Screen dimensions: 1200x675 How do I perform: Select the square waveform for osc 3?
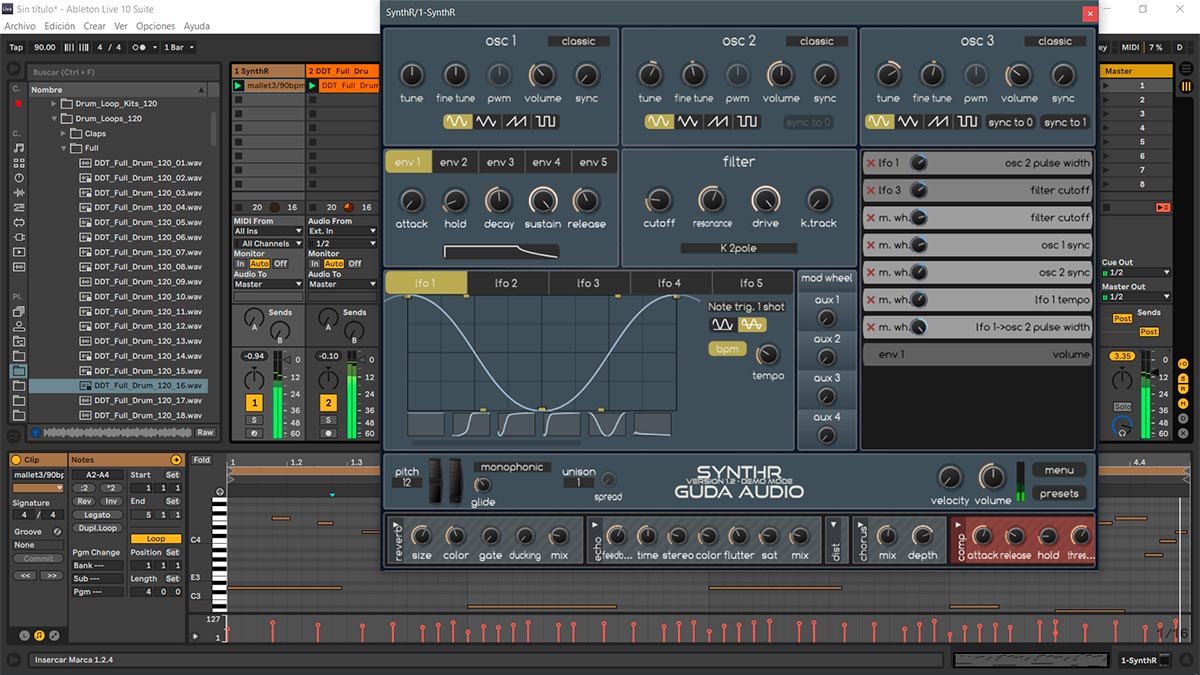click(967, 122)
